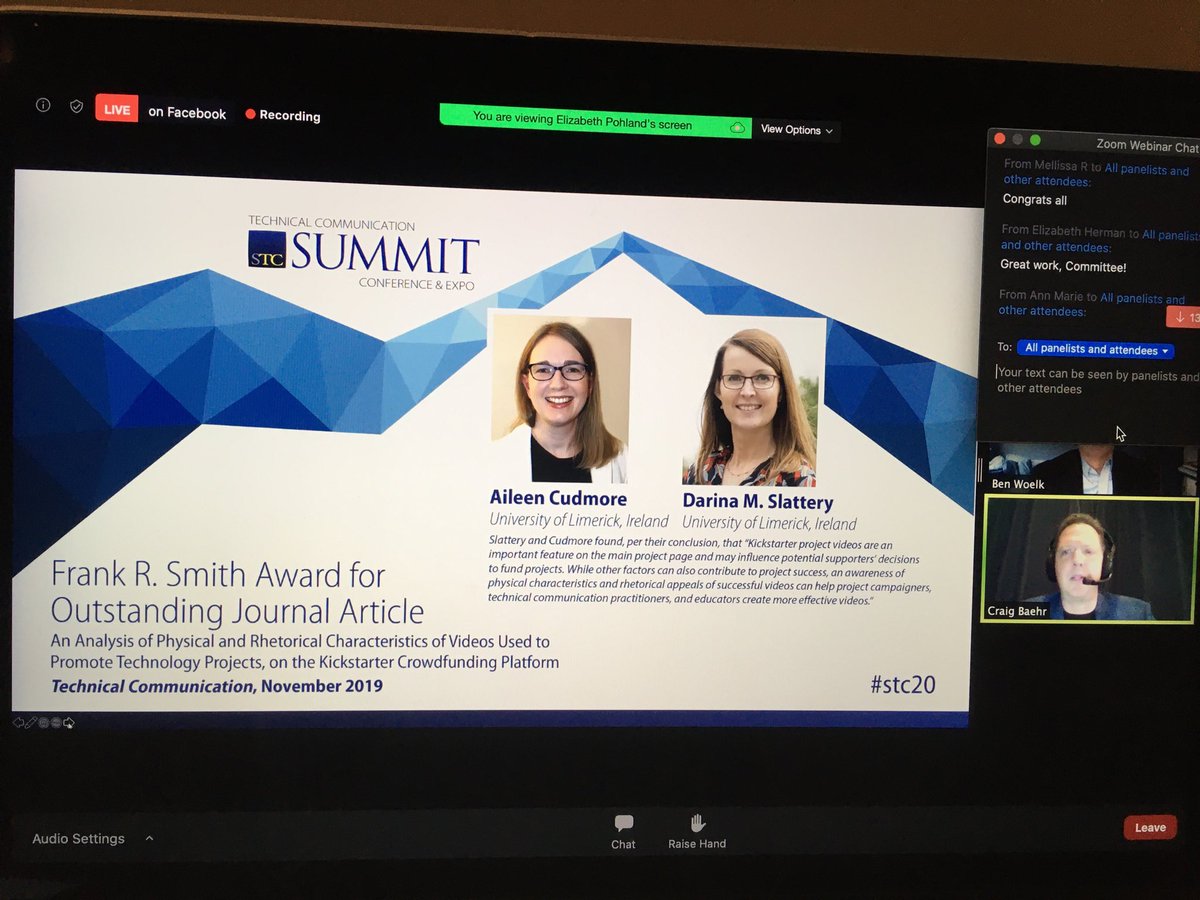
Task: Click the LIVE badge to manage the livestream
Action: [116, 108]
